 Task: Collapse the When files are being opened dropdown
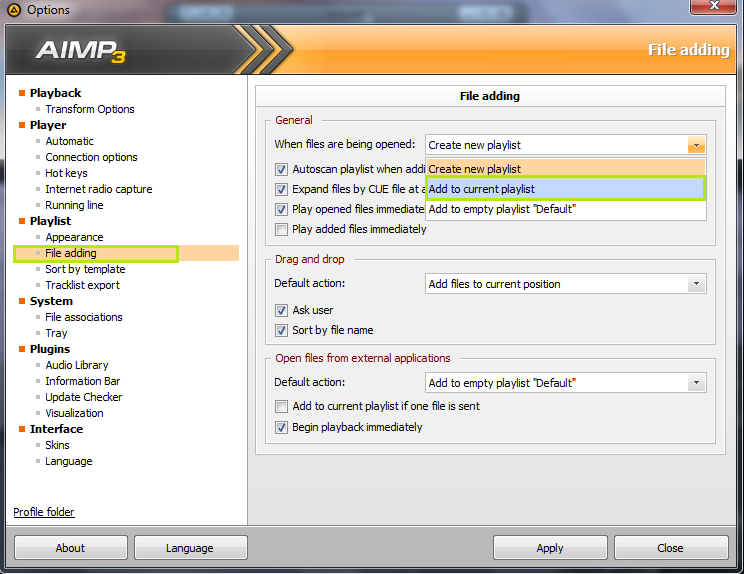click(696, 145)
